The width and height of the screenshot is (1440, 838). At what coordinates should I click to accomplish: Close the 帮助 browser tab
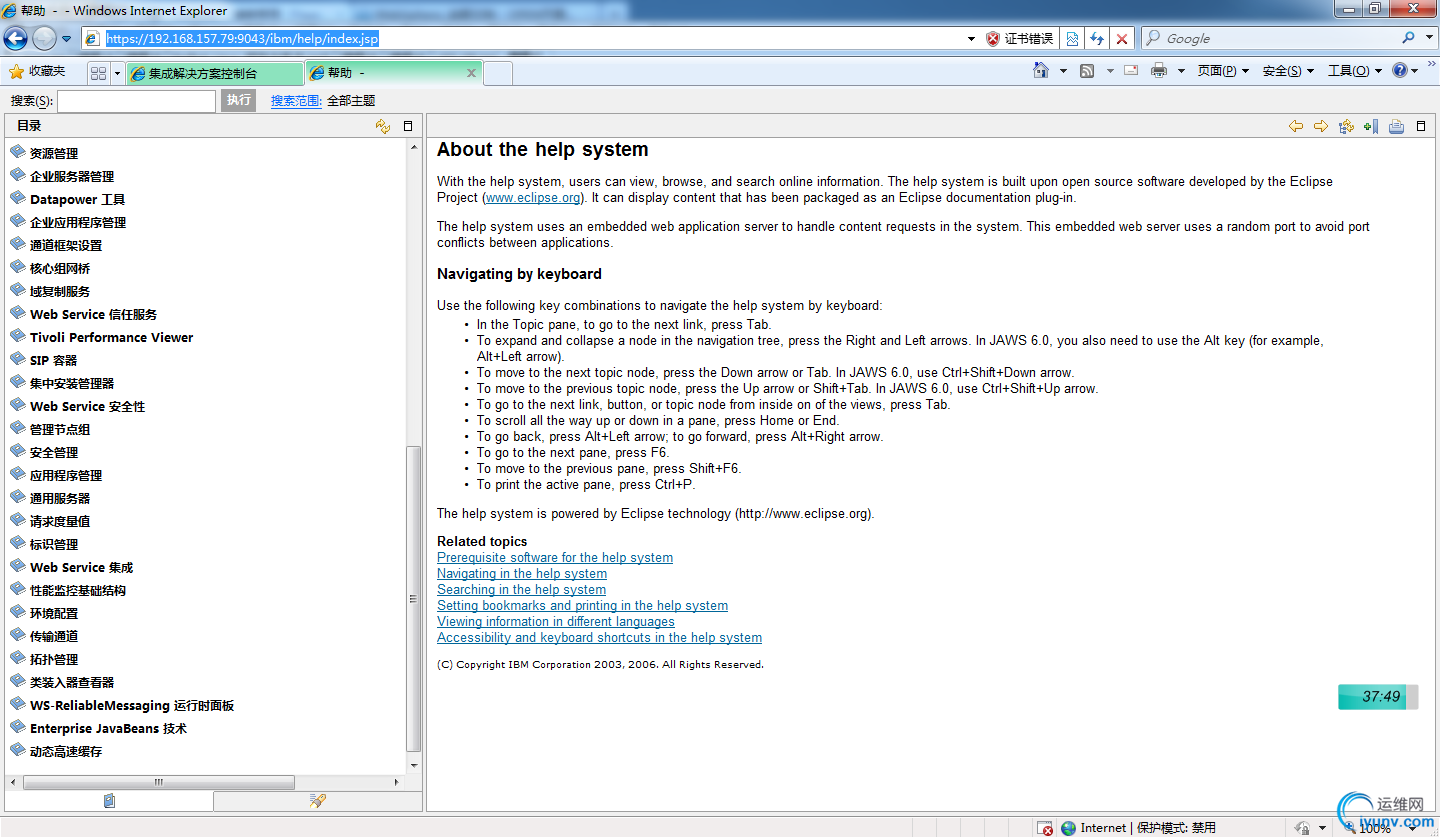click(x=472, y=73)
